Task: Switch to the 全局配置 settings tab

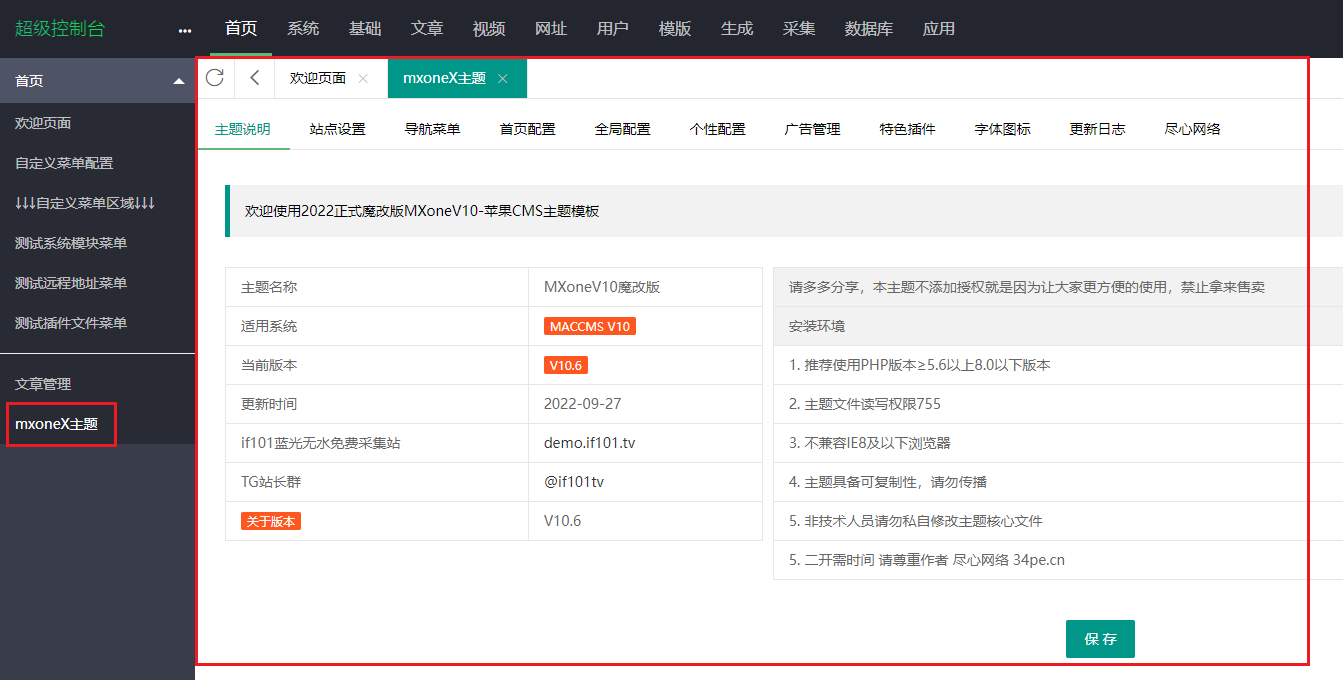Action: (623, 129)
